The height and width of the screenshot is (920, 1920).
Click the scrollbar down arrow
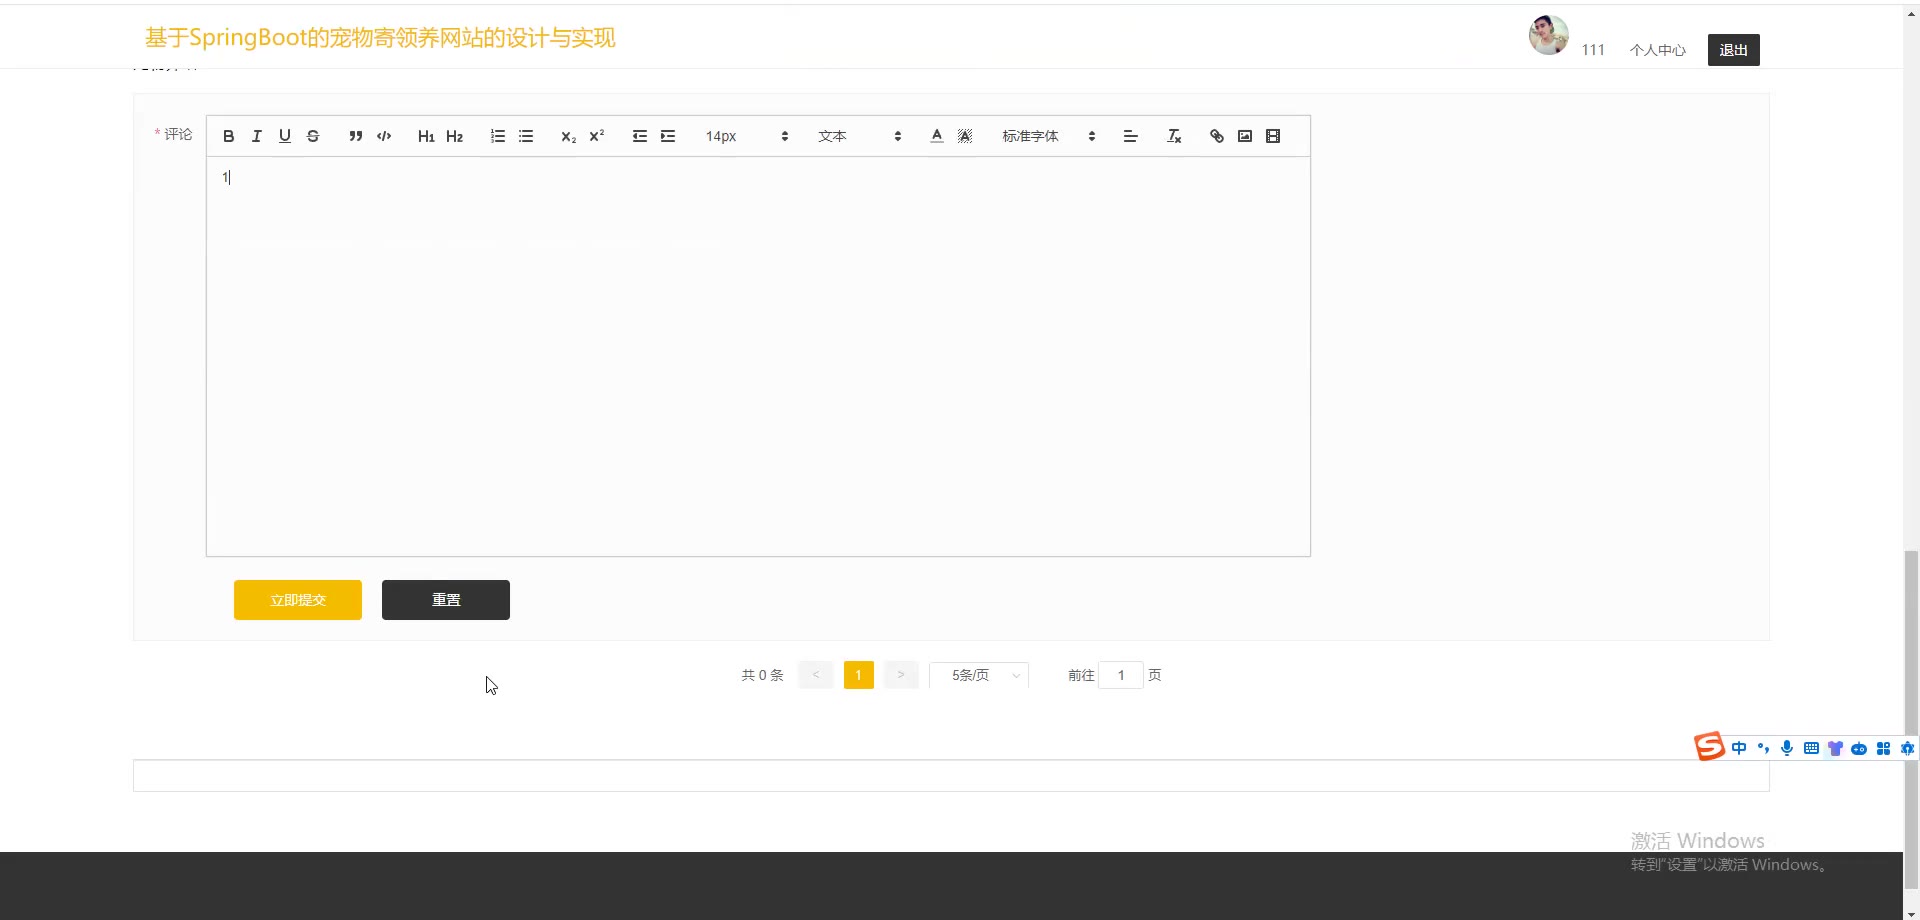point(1911,913)
